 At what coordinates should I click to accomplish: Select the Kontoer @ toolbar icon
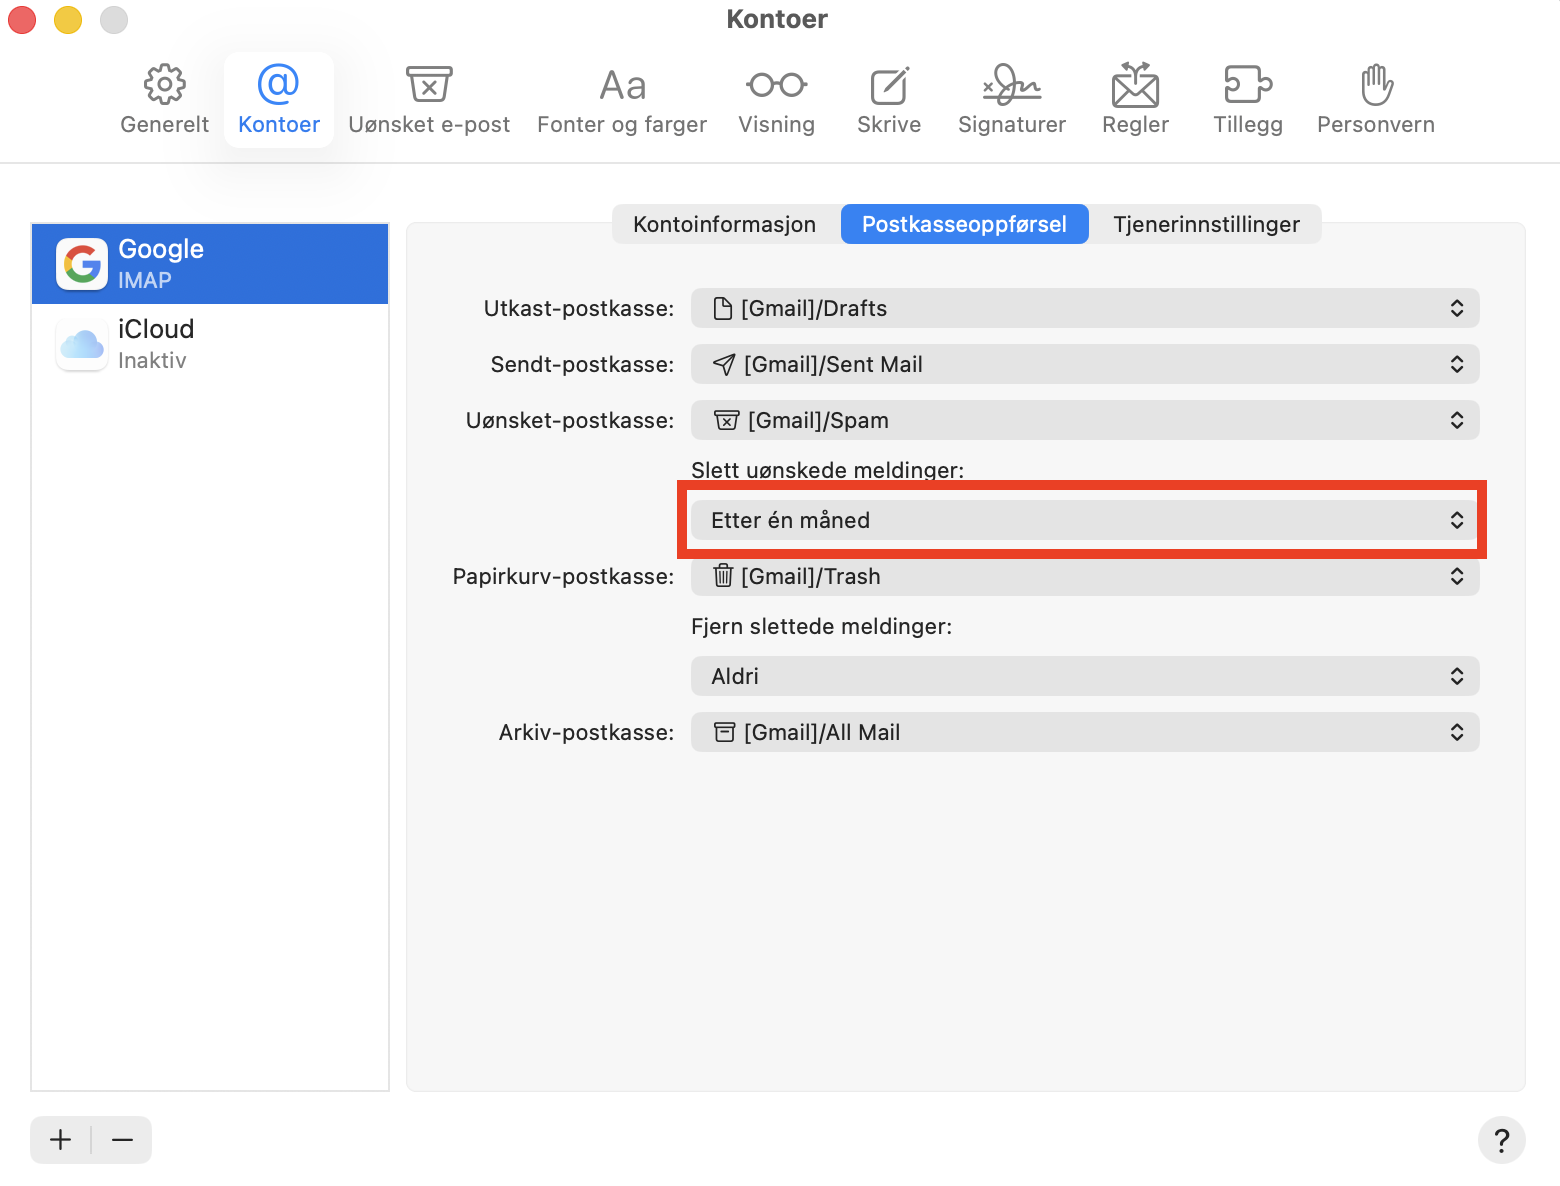(279, 100)
